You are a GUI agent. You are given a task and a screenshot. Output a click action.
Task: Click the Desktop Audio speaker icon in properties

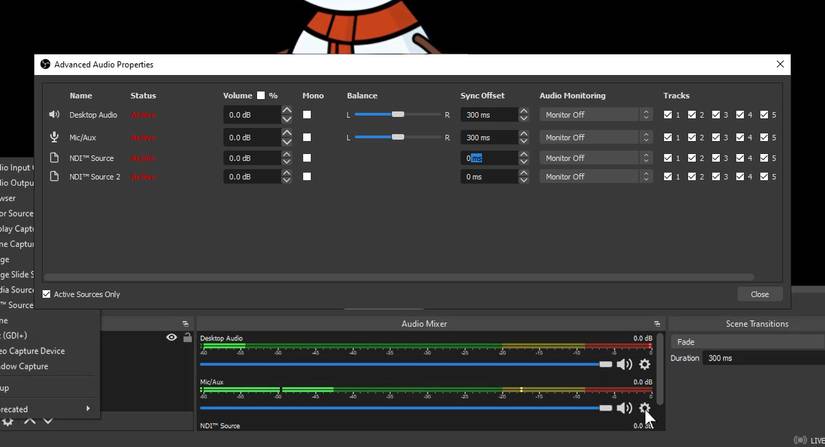point(54,115)
